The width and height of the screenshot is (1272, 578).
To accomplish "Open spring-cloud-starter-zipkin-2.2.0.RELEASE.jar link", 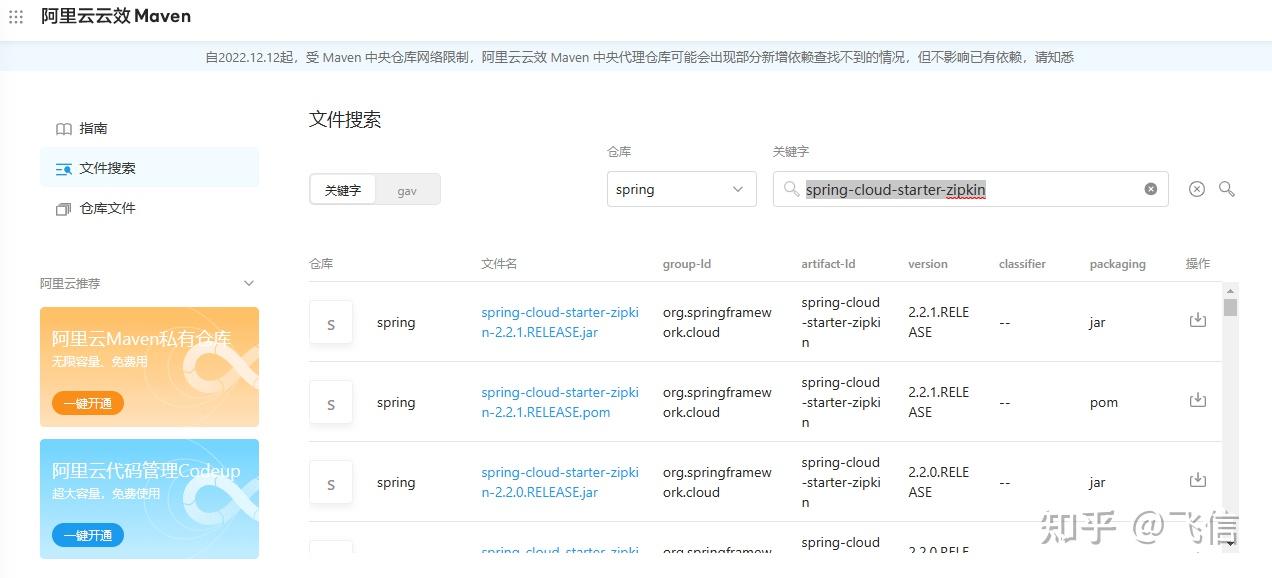I will click(x=559, y=482).
